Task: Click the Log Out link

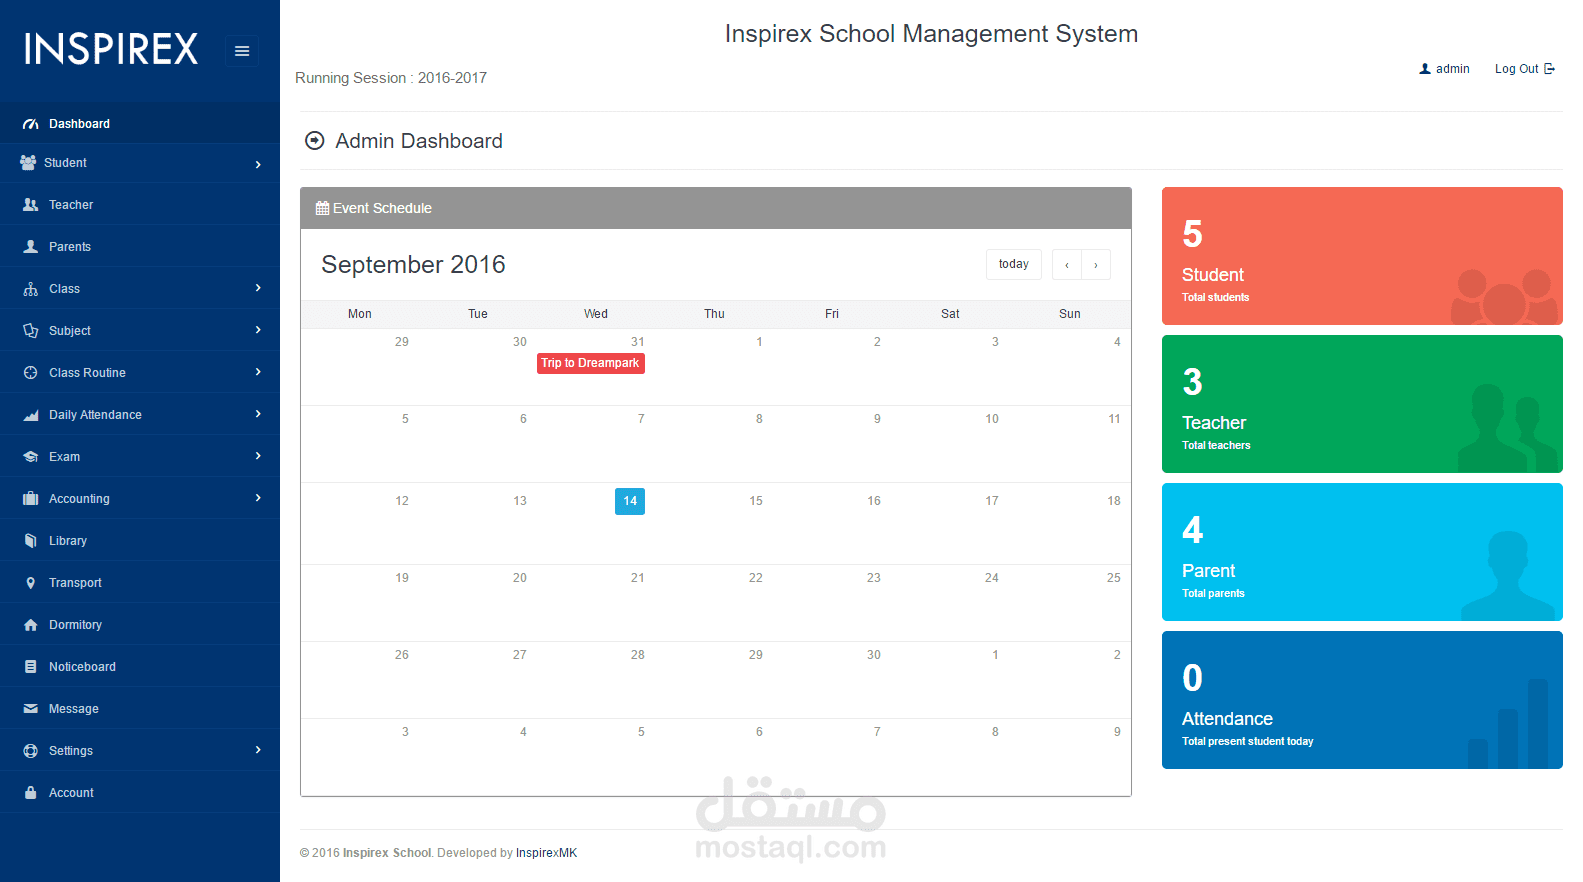Action: pos(1525,69)
